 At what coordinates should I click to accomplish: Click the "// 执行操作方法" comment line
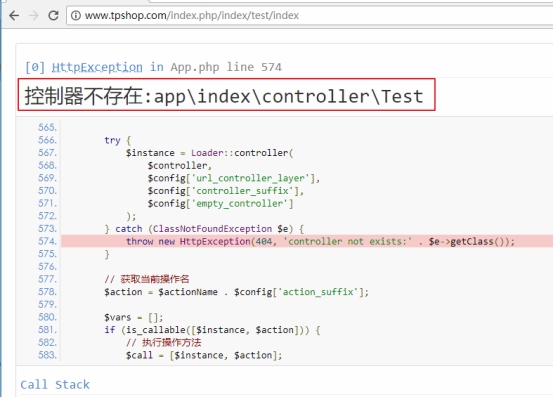point(164,343)
